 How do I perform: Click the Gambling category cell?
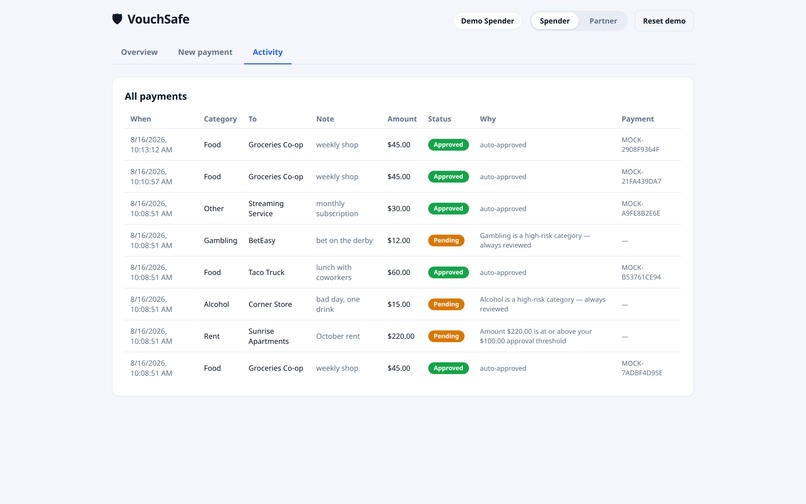(x=220, y=240)
